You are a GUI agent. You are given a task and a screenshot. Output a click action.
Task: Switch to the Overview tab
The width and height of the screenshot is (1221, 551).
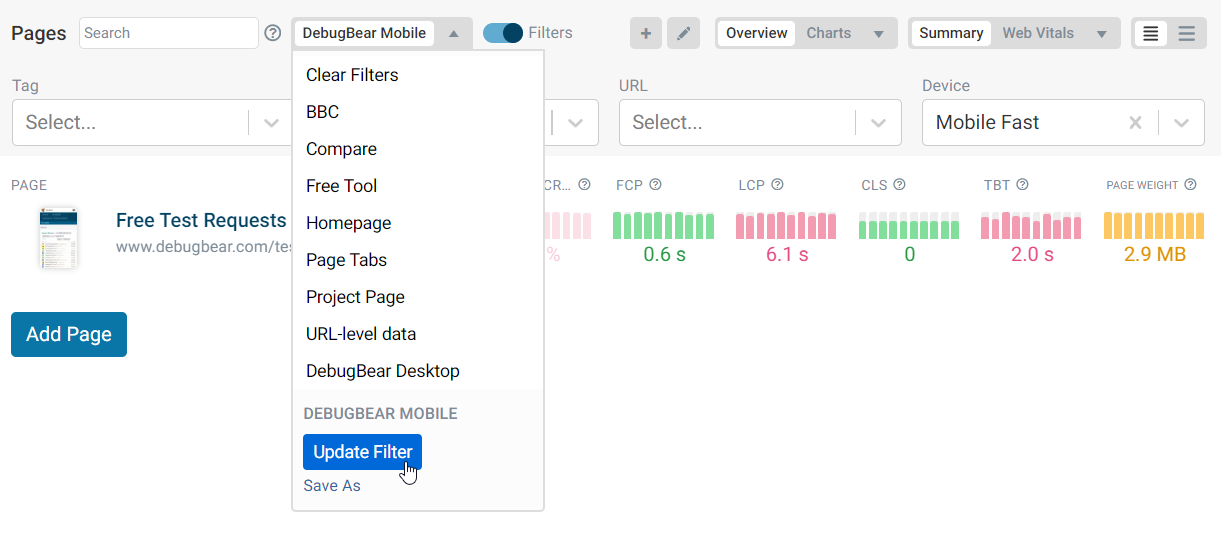coord(756,33)
